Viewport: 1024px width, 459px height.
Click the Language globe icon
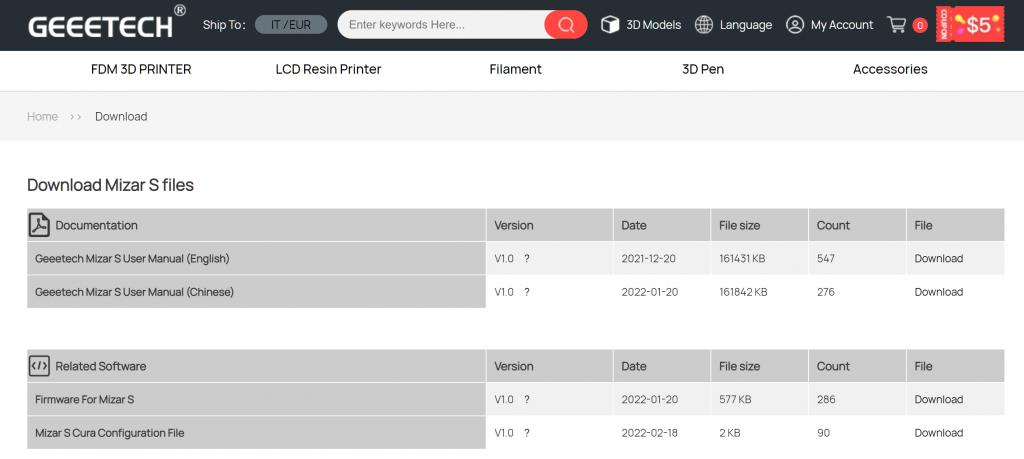(703, 25)
